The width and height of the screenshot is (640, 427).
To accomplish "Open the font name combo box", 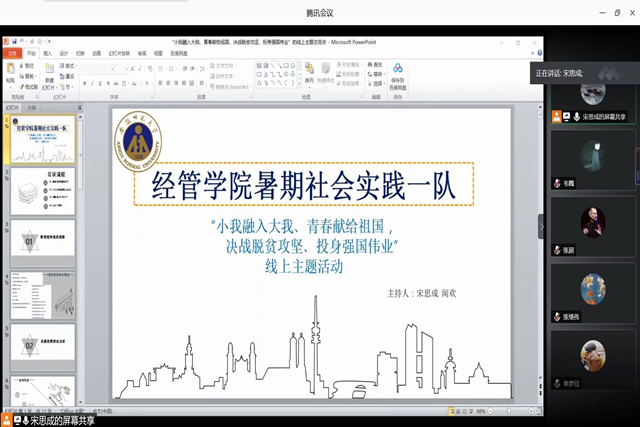I will 98,69.
